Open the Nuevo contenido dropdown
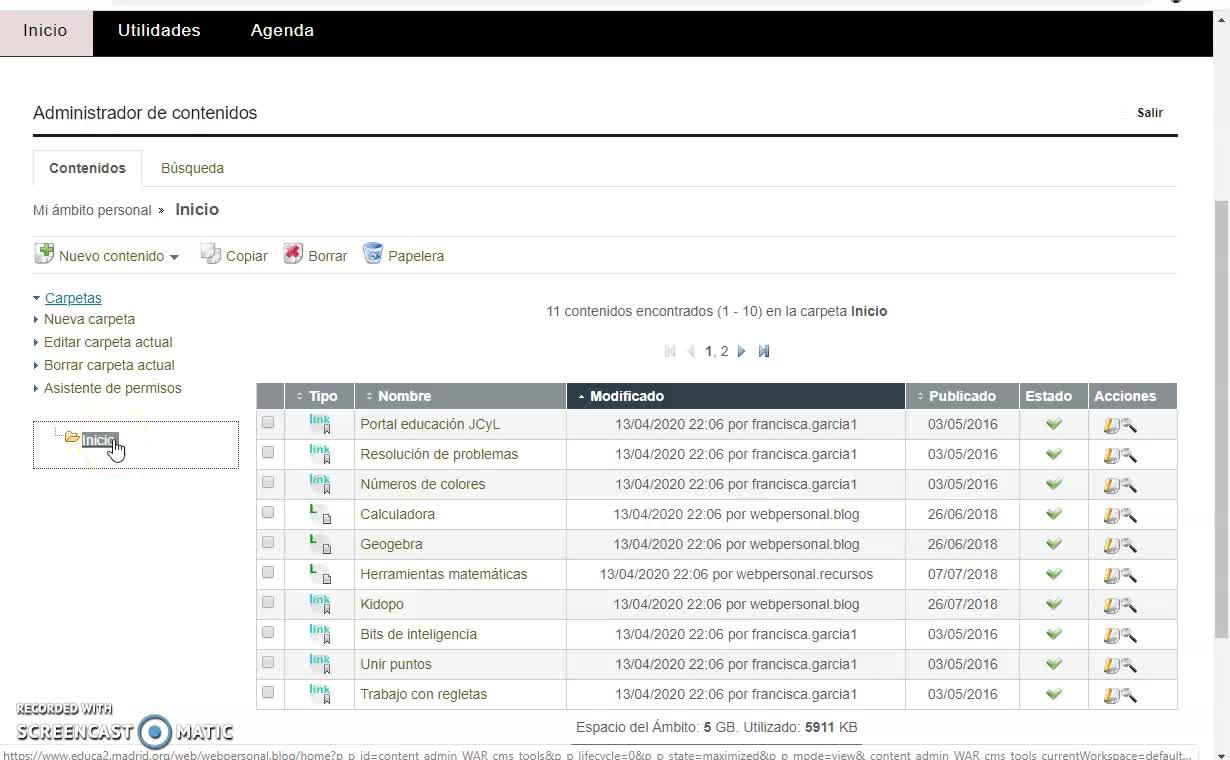The height and width of the screenshot is (760, 1230). (x=110, y=256)
